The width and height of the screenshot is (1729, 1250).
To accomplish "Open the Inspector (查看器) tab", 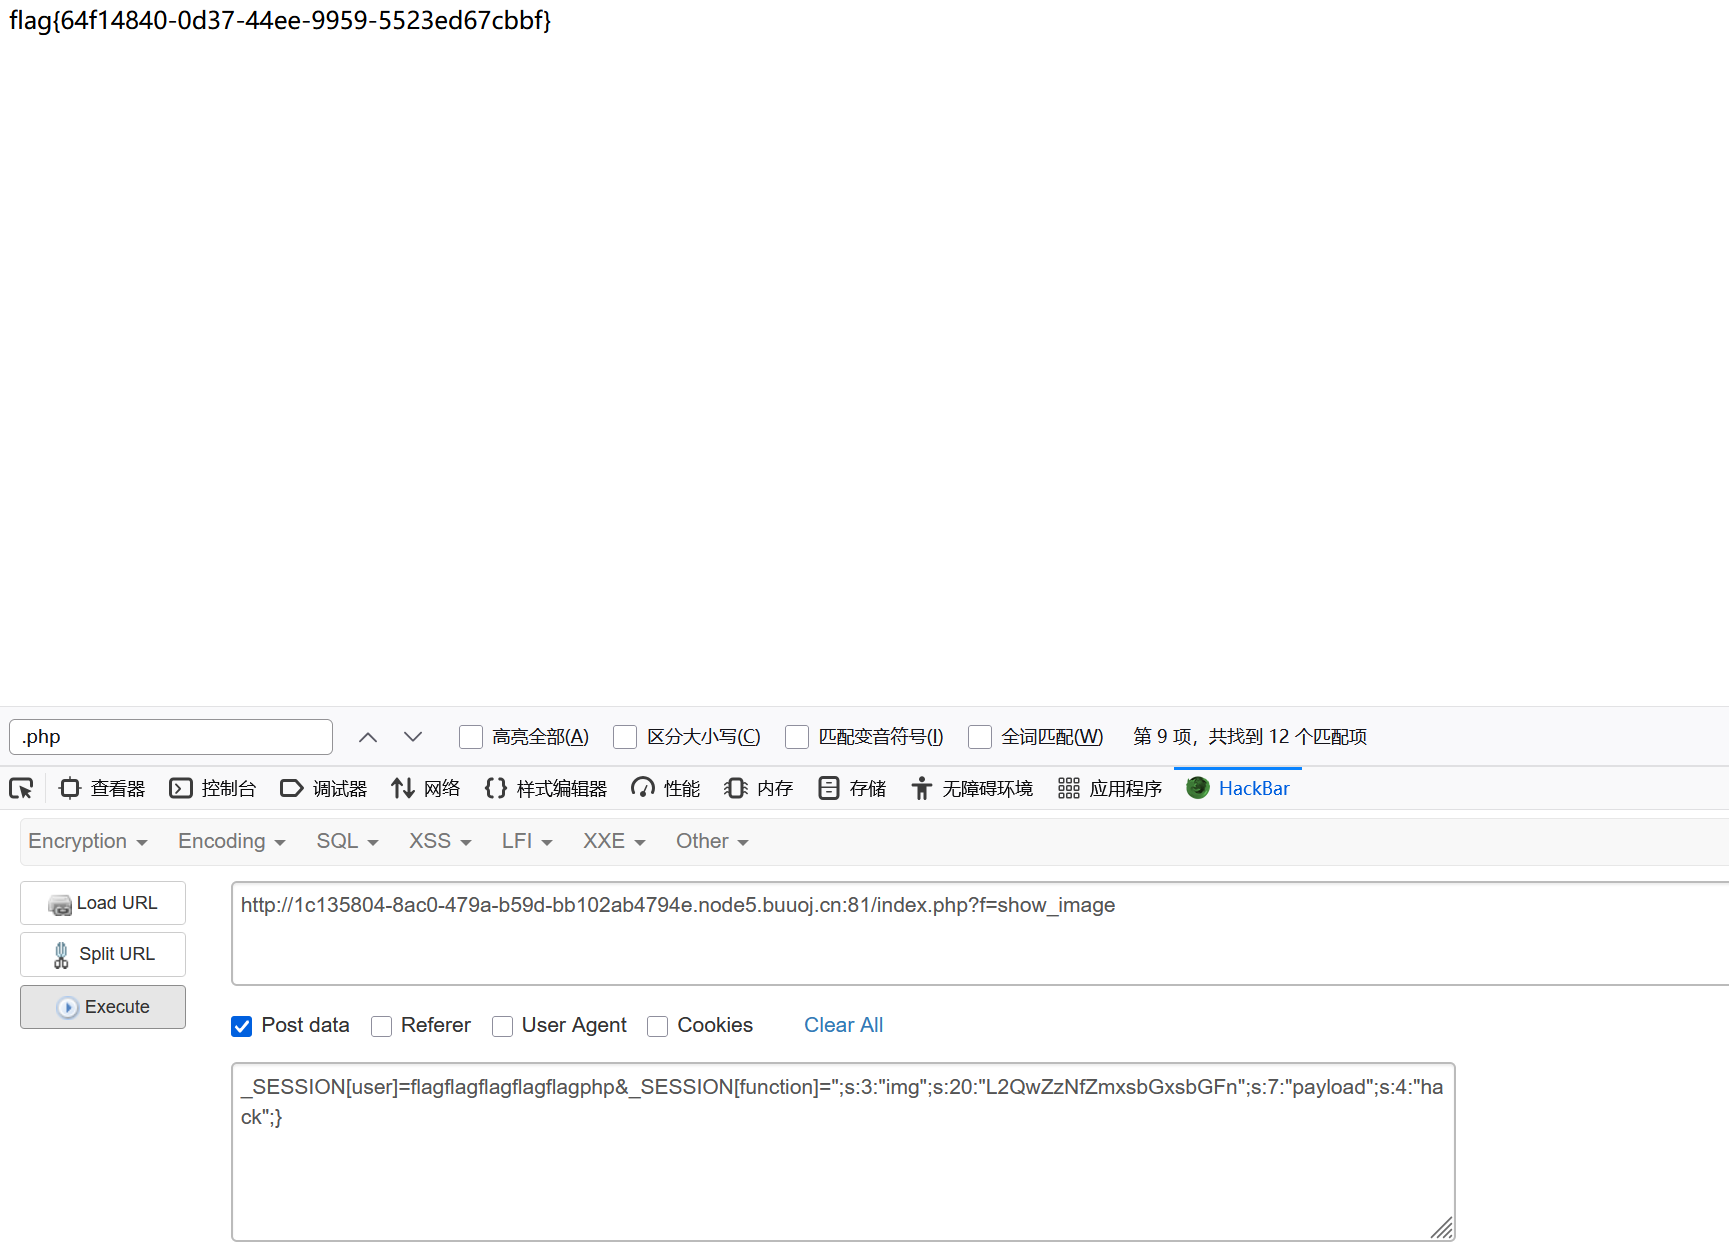I will 103,789.
